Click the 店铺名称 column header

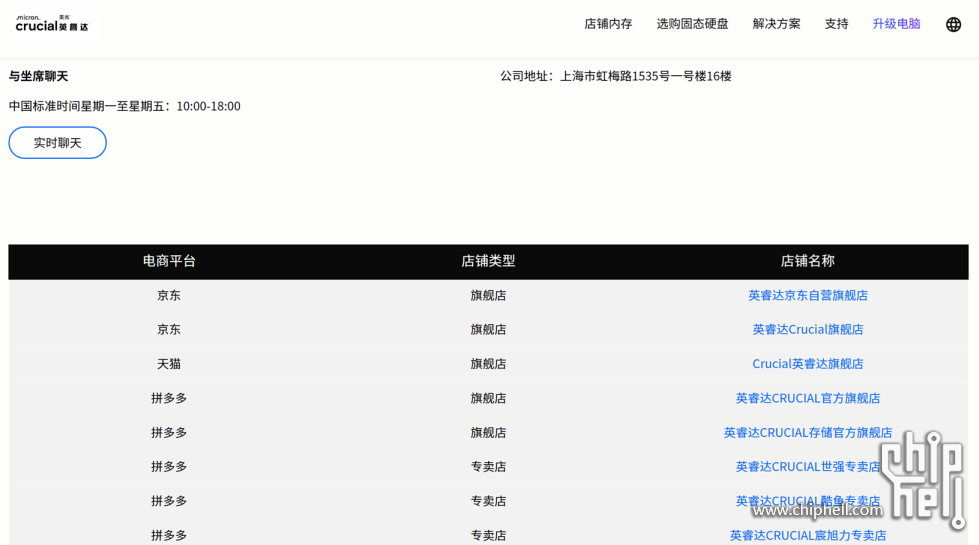(808, 261)
